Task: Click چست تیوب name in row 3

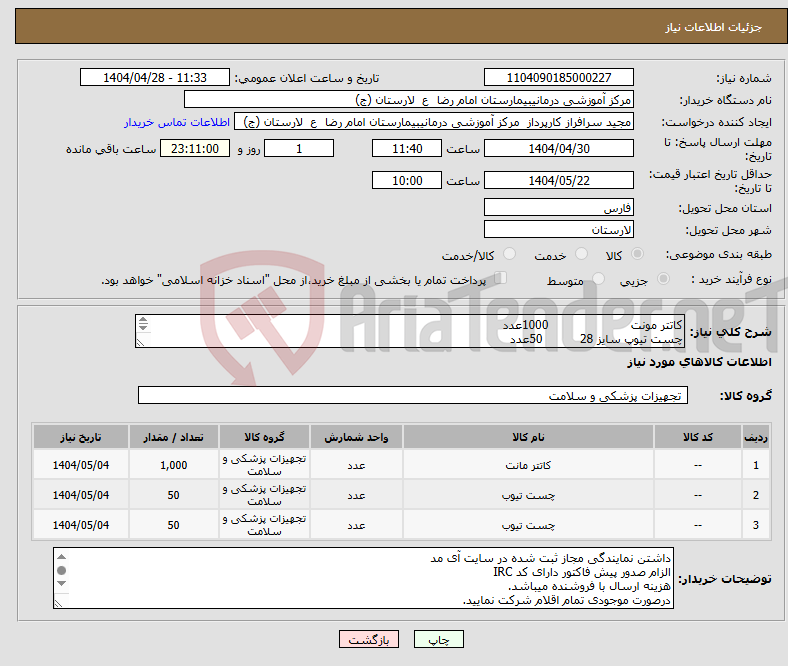Action: click(528, 525)
